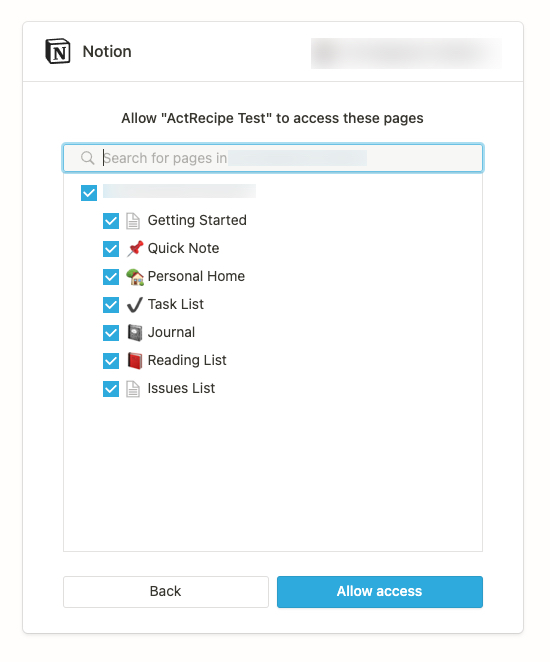Image resolution: width=550 pixels, height=662 pixels.
Task: Uncheck the Getting Started checkbox
Action: tap(111, 220)
